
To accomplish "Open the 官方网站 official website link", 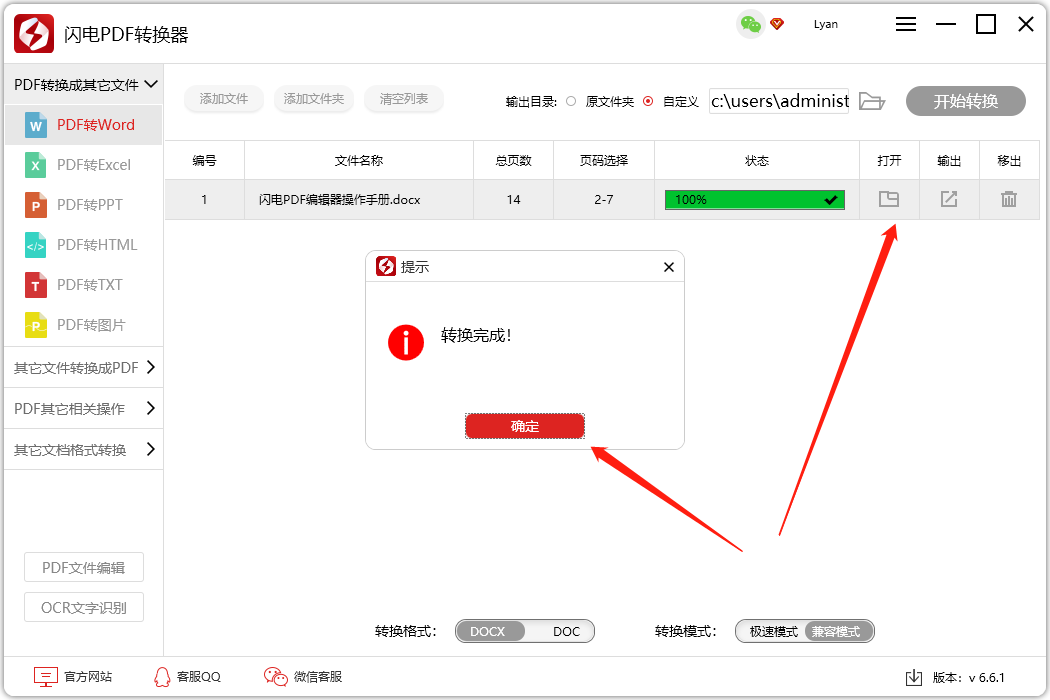I will coord(74,677).
